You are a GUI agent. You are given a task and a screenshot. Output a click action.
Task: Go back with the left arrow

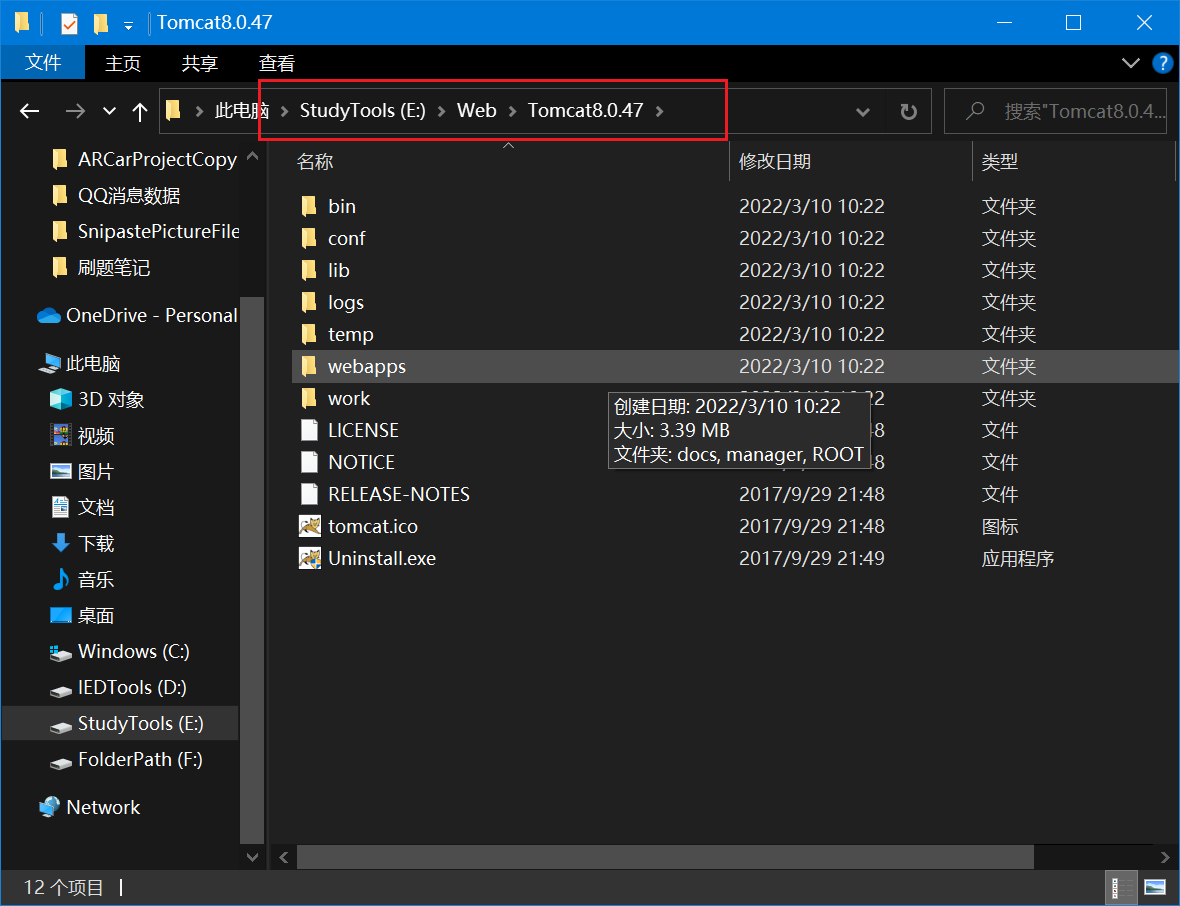(x=29, y=111)
